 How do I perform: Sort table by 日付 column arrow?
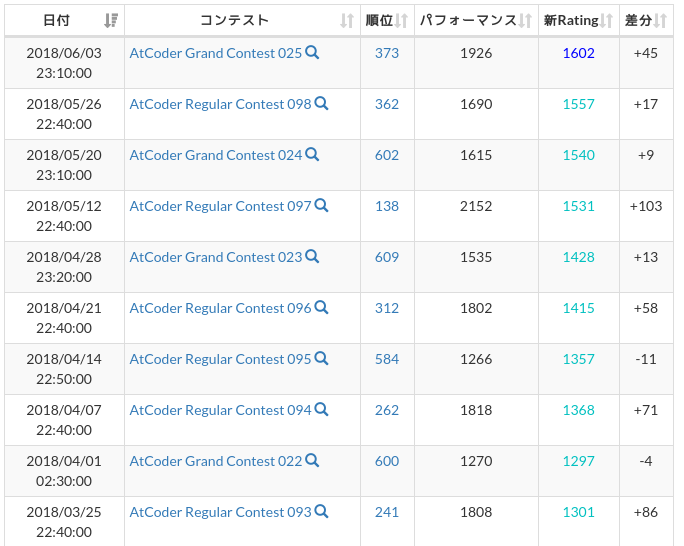point(111,20)
